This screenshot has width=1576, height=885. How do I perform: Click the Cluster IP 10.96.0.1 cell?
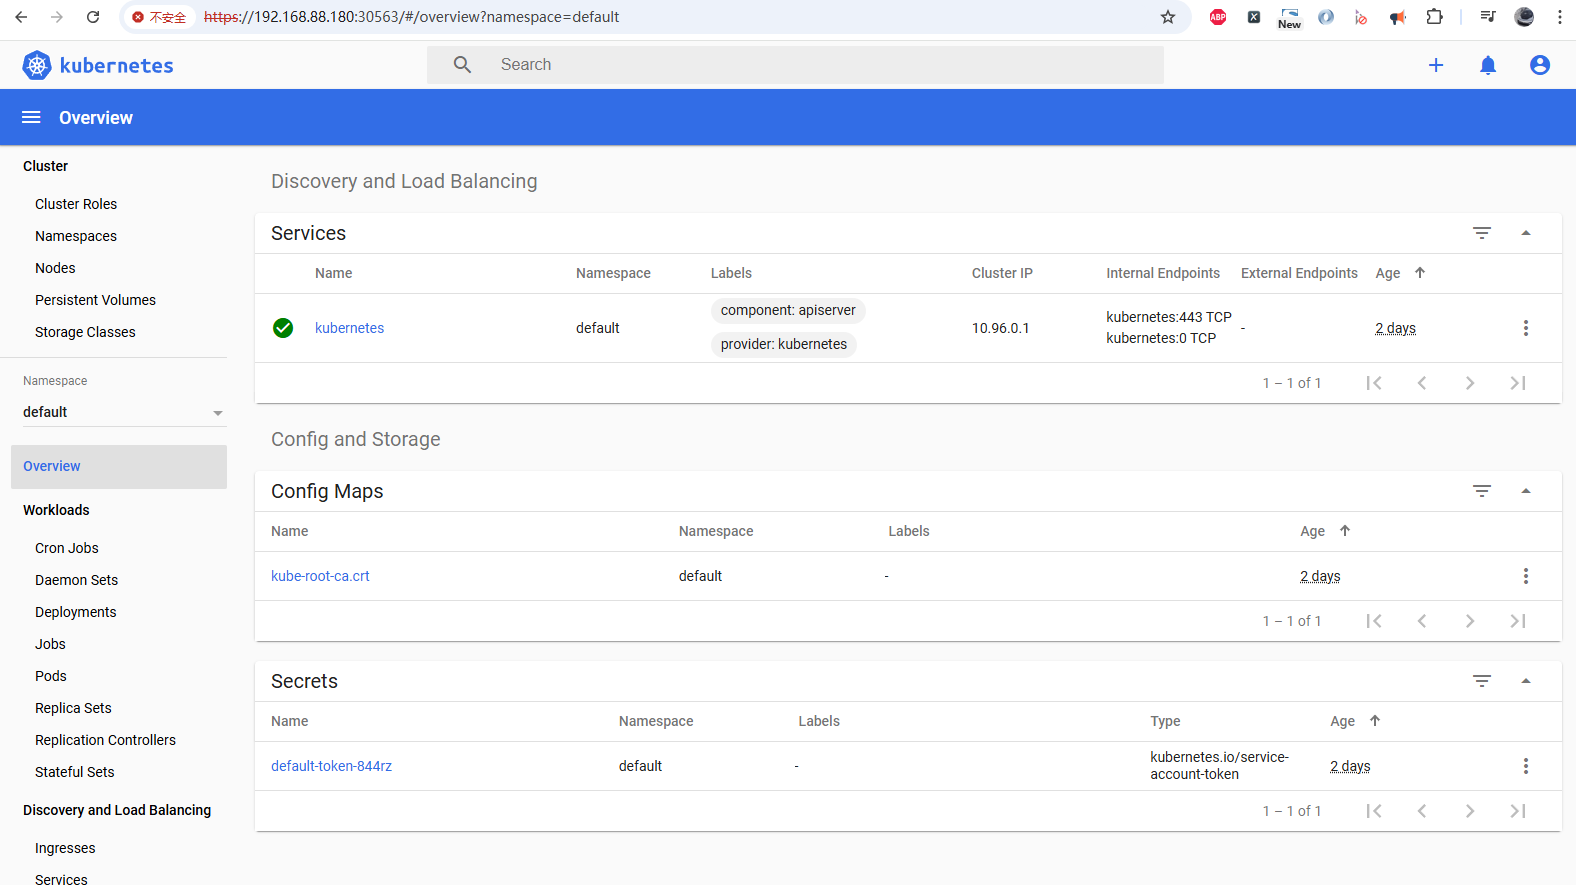click(1000, 328)
